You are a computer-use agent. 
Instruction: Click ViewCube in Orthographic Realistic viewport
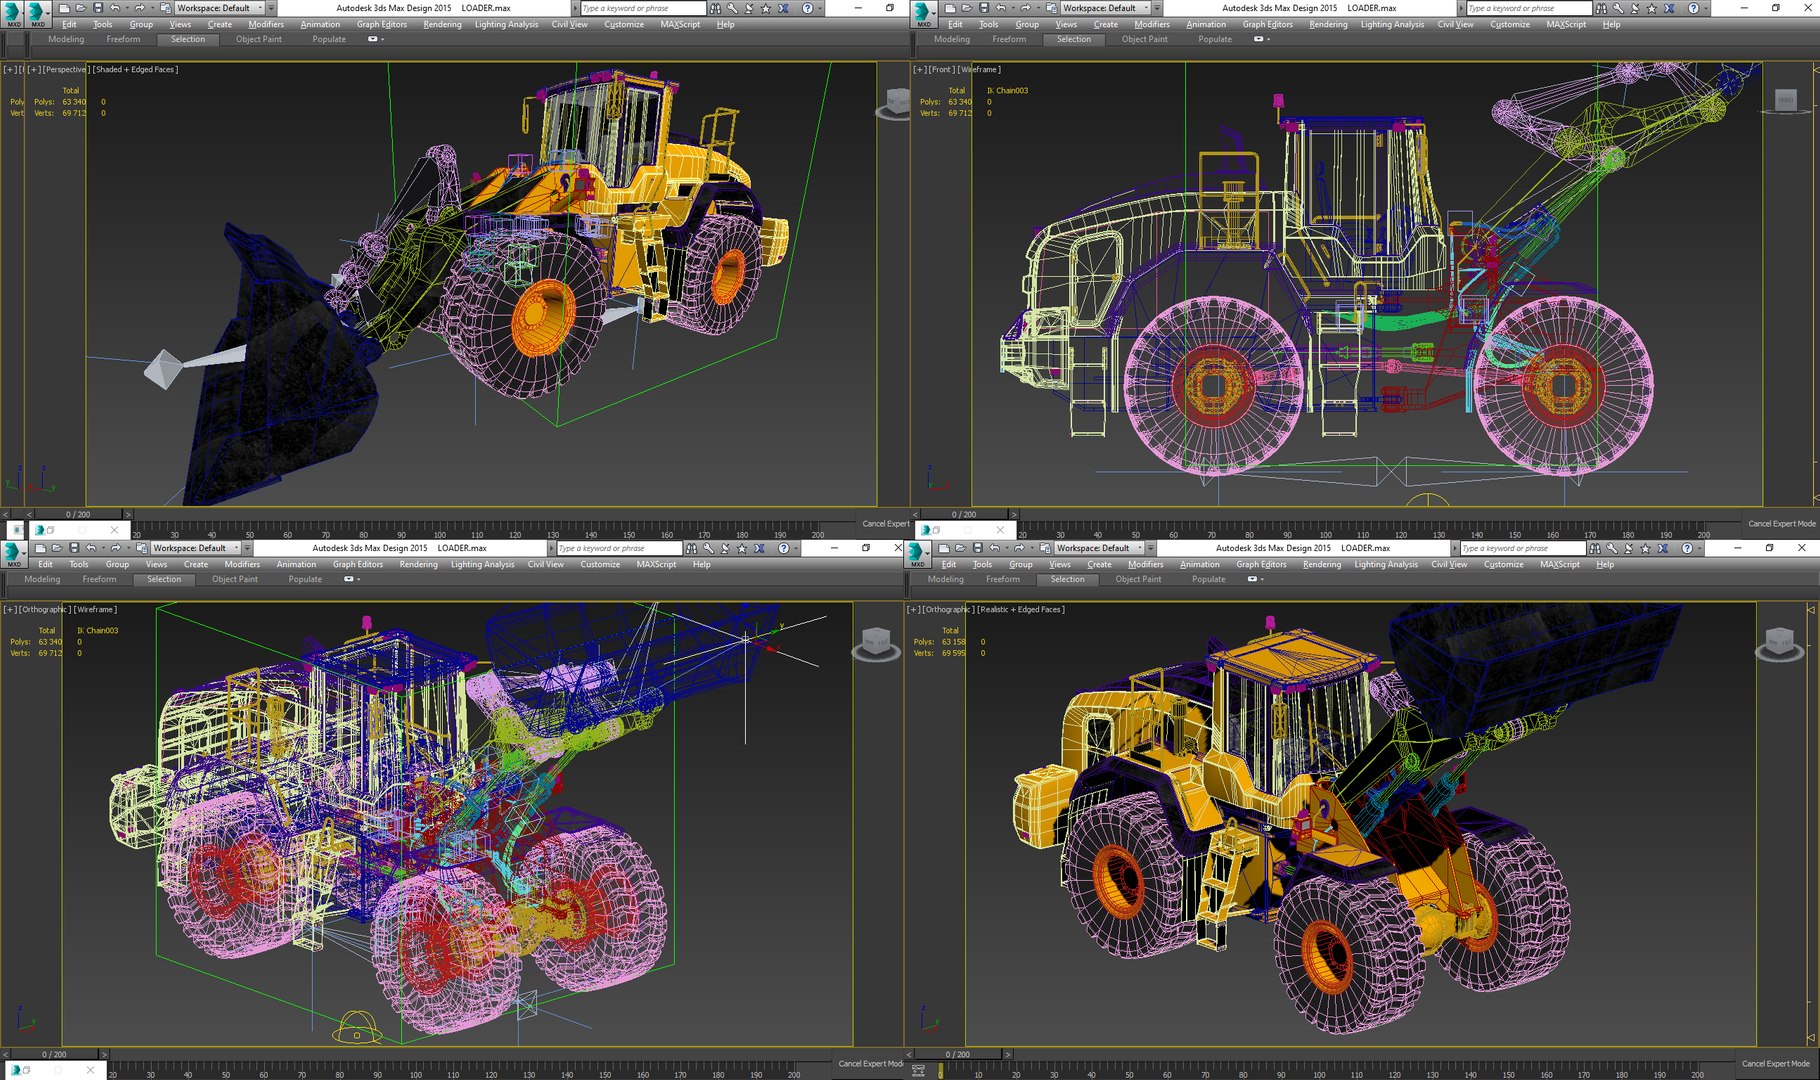1779,643
